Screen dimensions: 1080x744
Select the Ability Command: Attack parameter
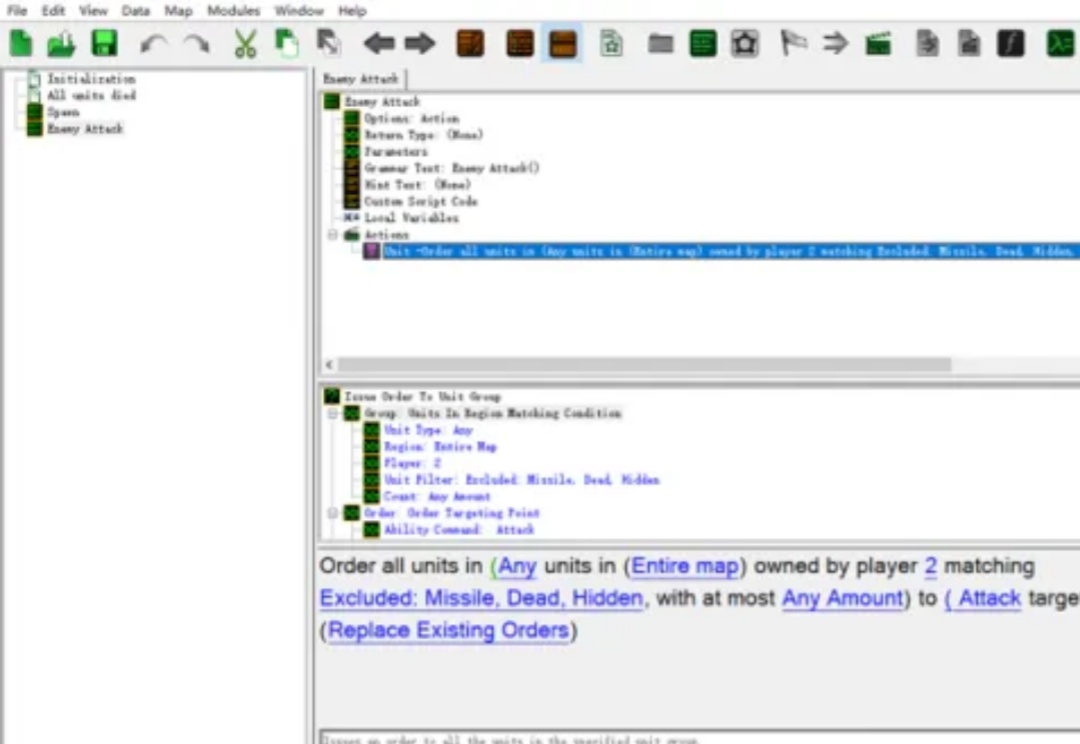(459, 530)
